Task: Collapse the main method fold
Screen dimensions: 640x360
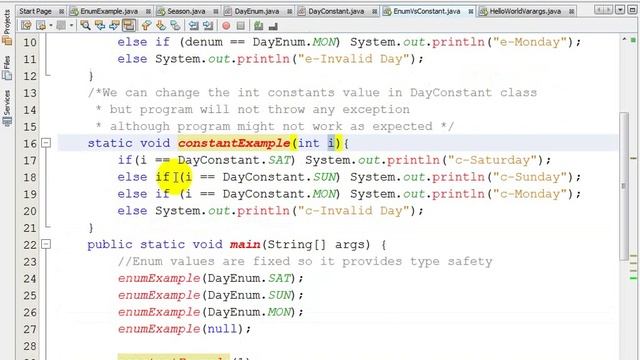Action: point(46,244)
